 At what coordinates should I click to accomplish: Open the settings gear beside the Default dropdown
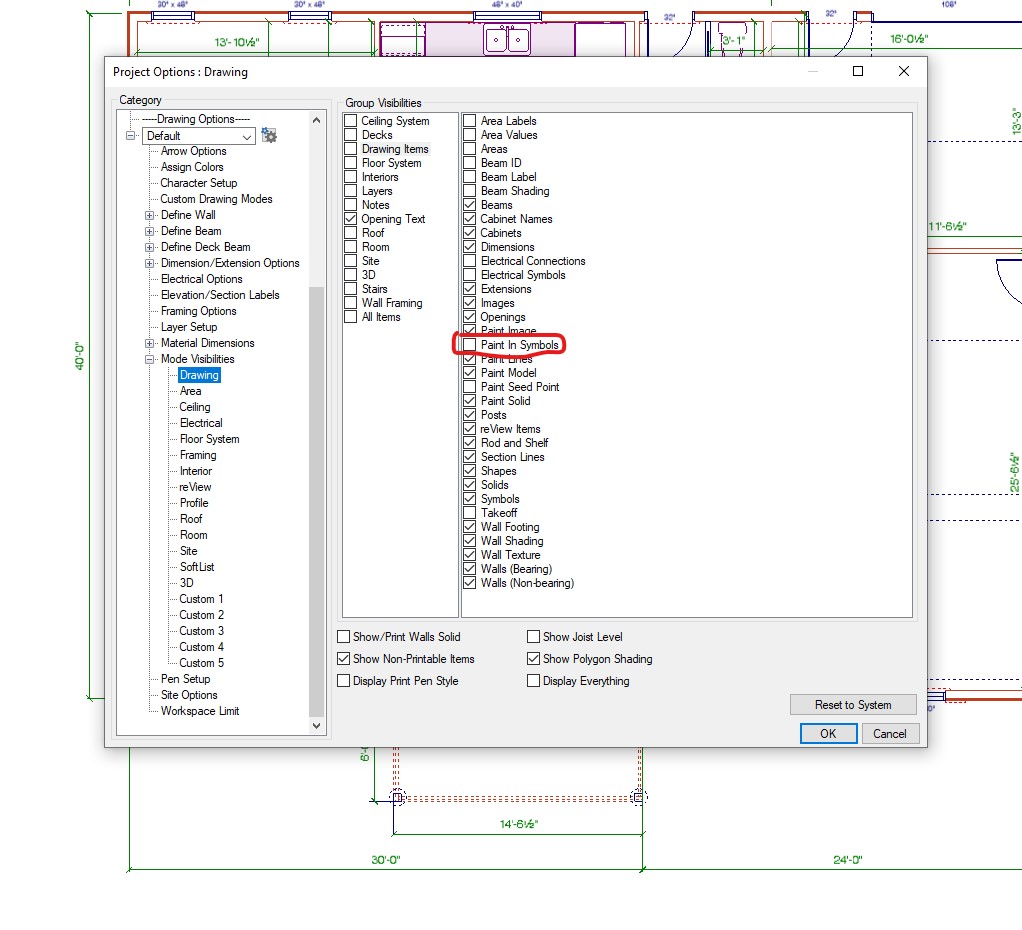click(268, 136)
